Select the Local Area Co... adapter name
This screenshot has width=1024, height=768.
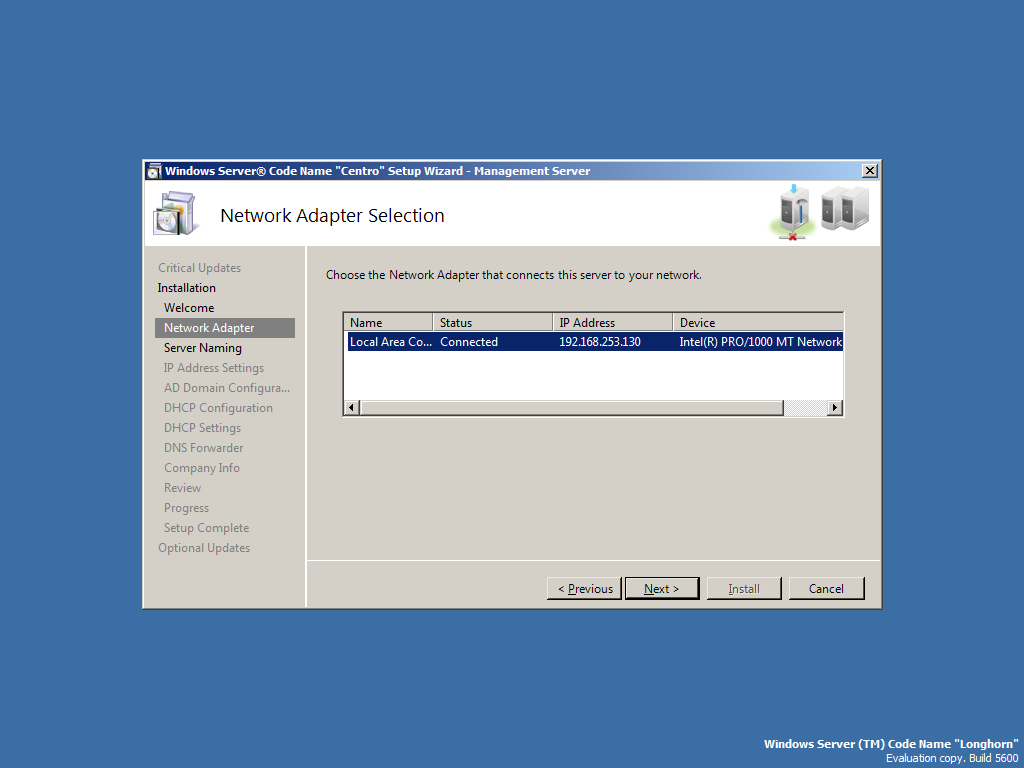pos(391,342)
